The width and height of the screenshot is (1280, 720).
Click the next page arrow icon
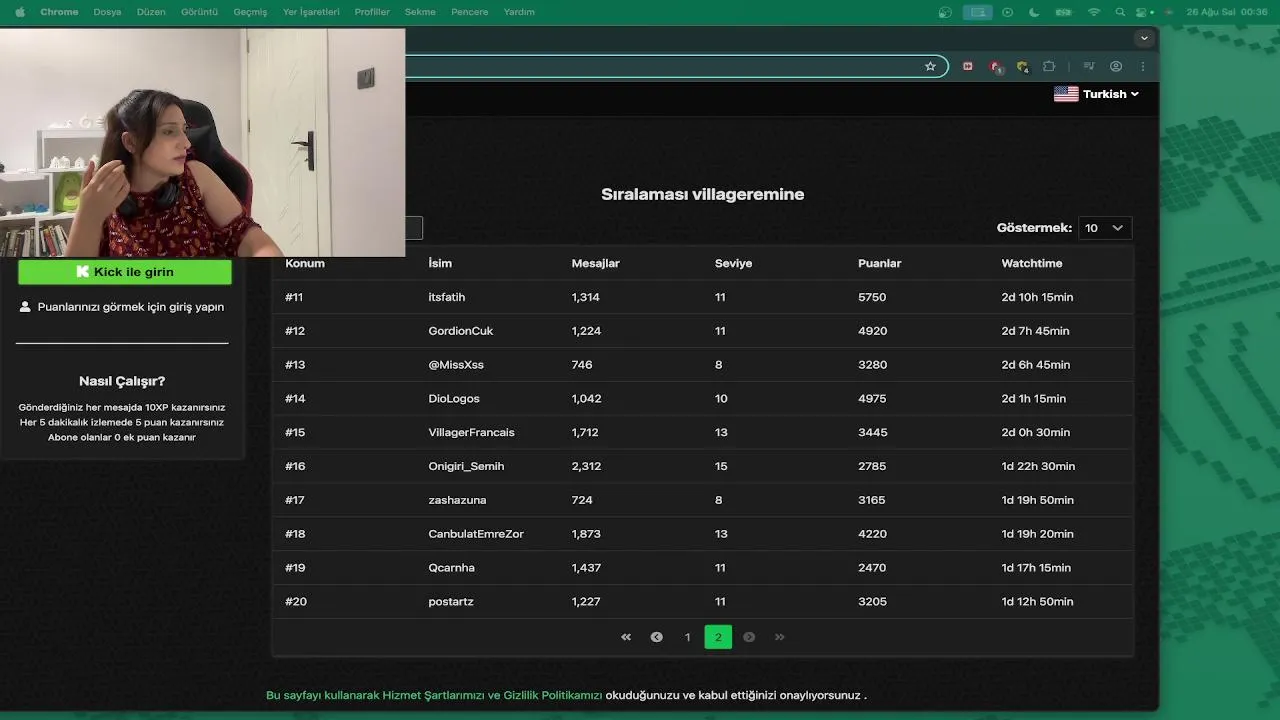tap(749, 637)
